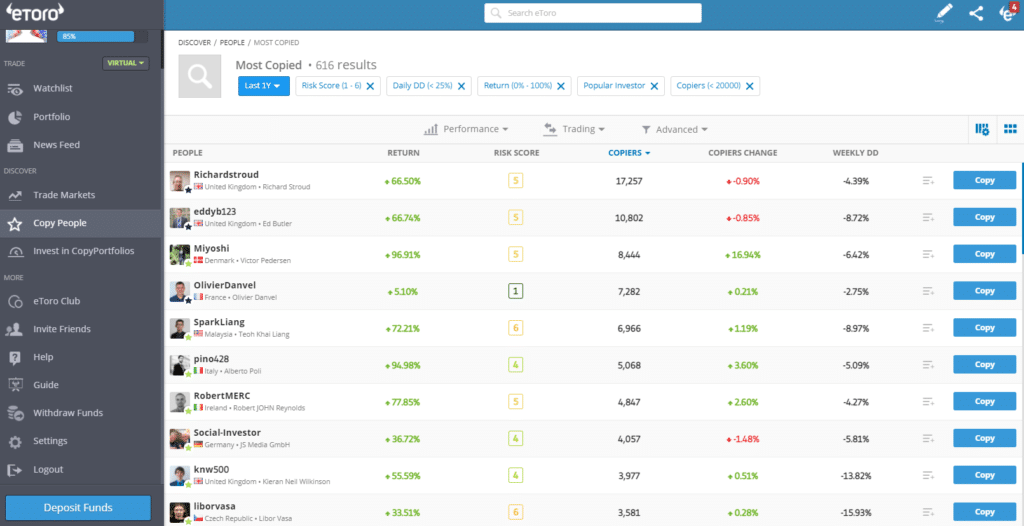Open the Help question icon
This screenshot has height=526, width=1024.
click(15, 357)
